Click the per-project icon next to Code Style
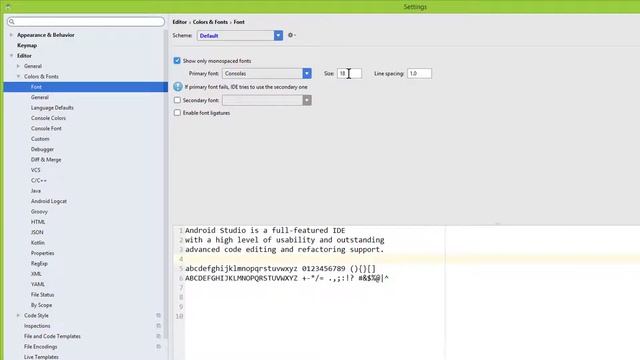 click(x=158, y=316)
